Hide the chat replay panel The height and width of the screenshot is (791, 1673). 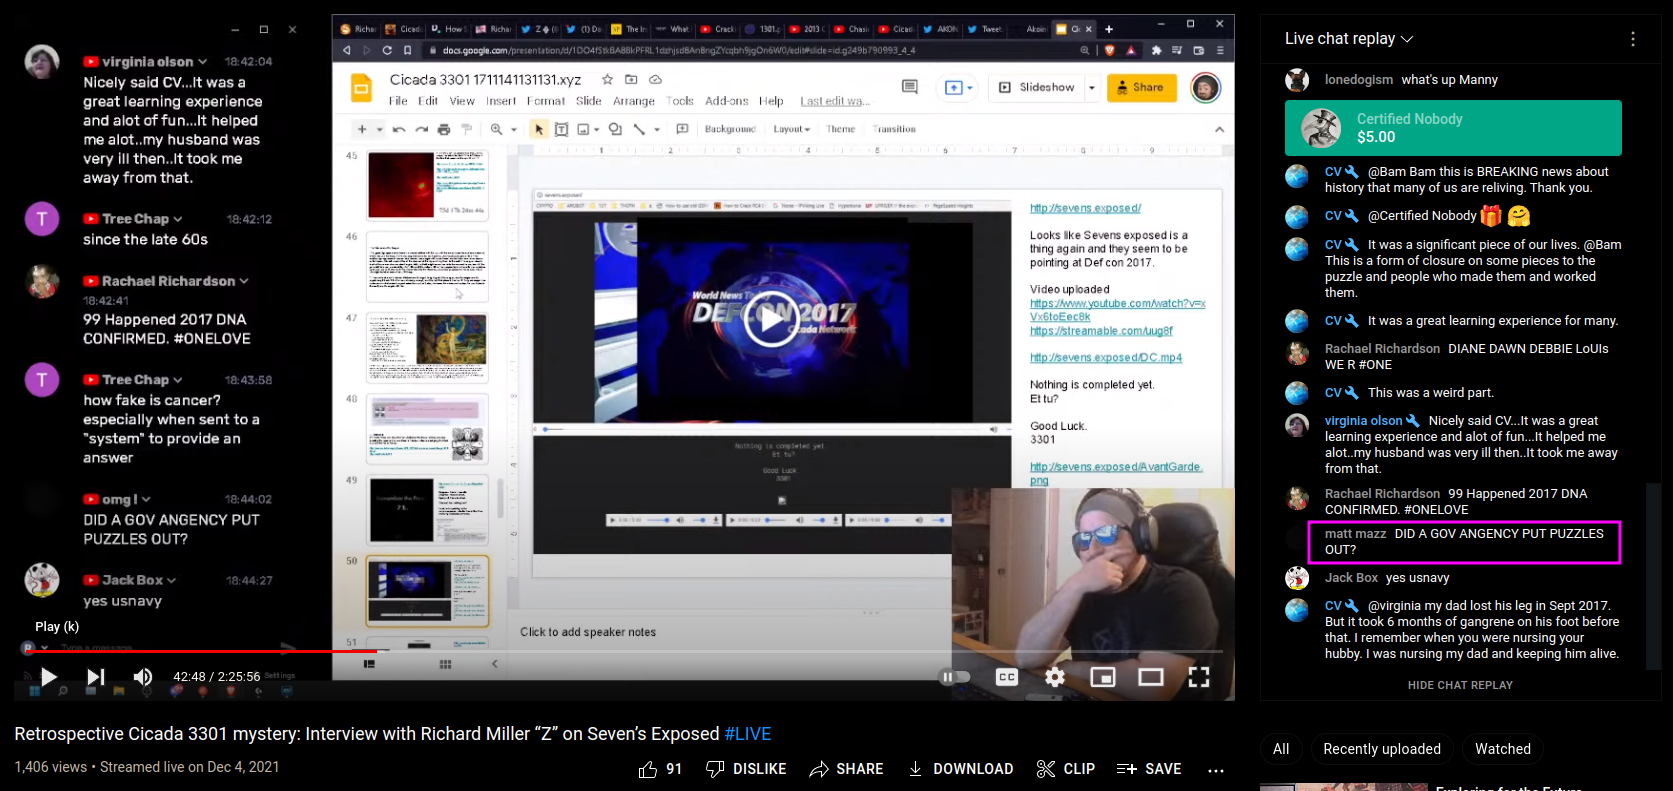click(x=1460, y=685)
